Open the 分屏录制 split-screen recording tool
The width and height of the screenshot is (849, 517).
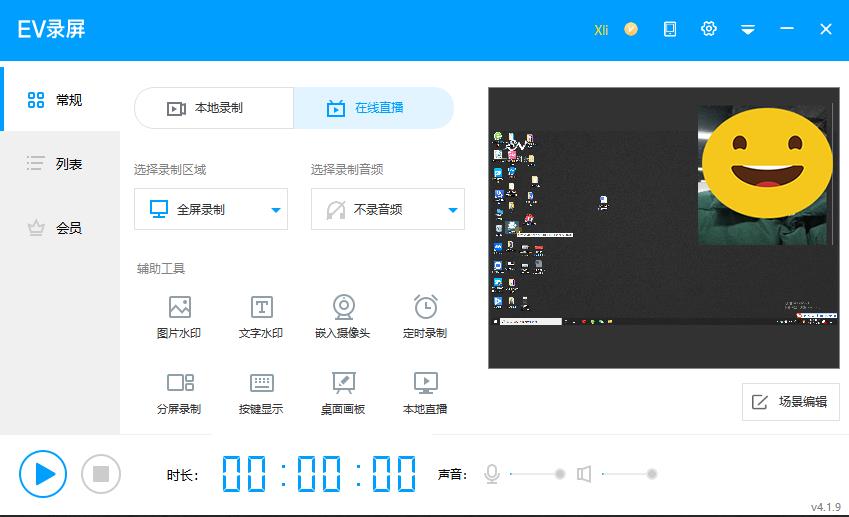point(179,394)
